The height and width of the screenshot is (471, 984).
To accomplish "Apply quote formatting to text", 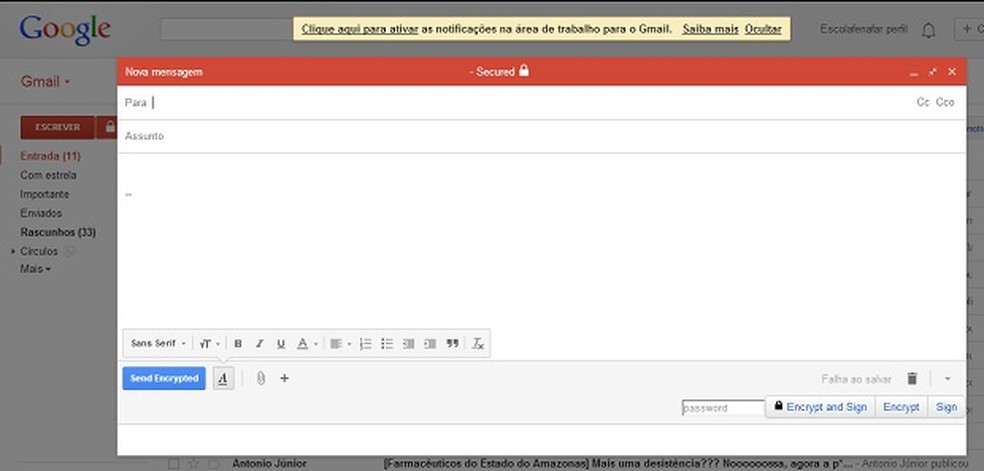I will [x=452, y=344].
